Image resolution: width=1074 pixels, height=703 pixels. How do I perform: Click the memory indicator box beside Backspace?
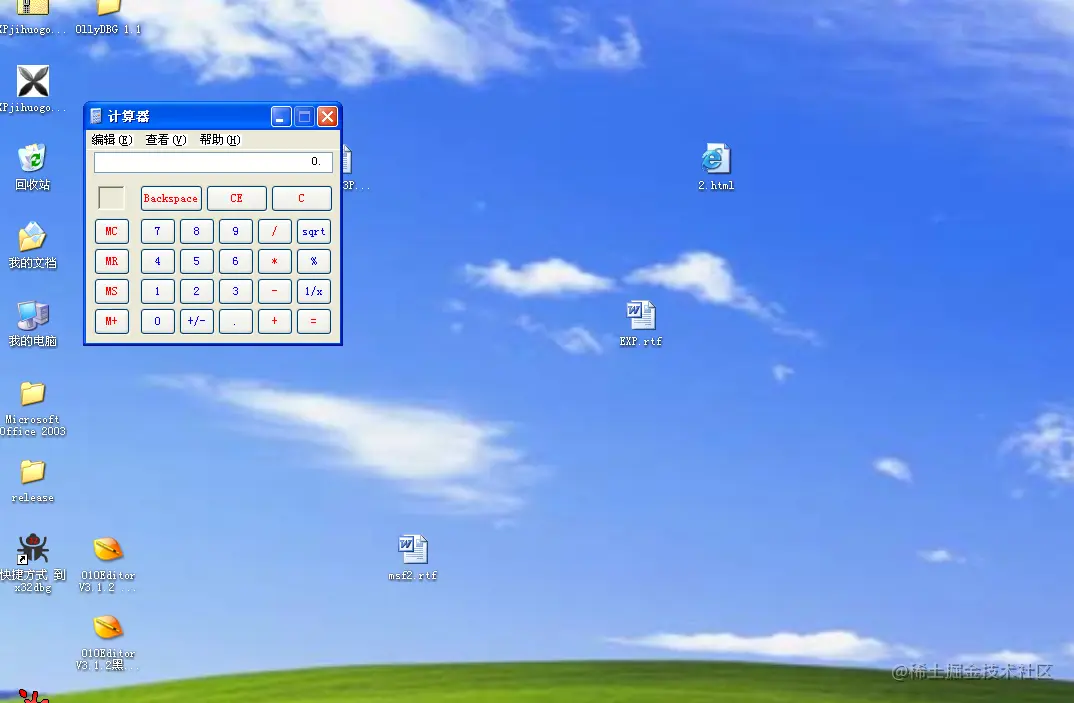coord(112,198)
